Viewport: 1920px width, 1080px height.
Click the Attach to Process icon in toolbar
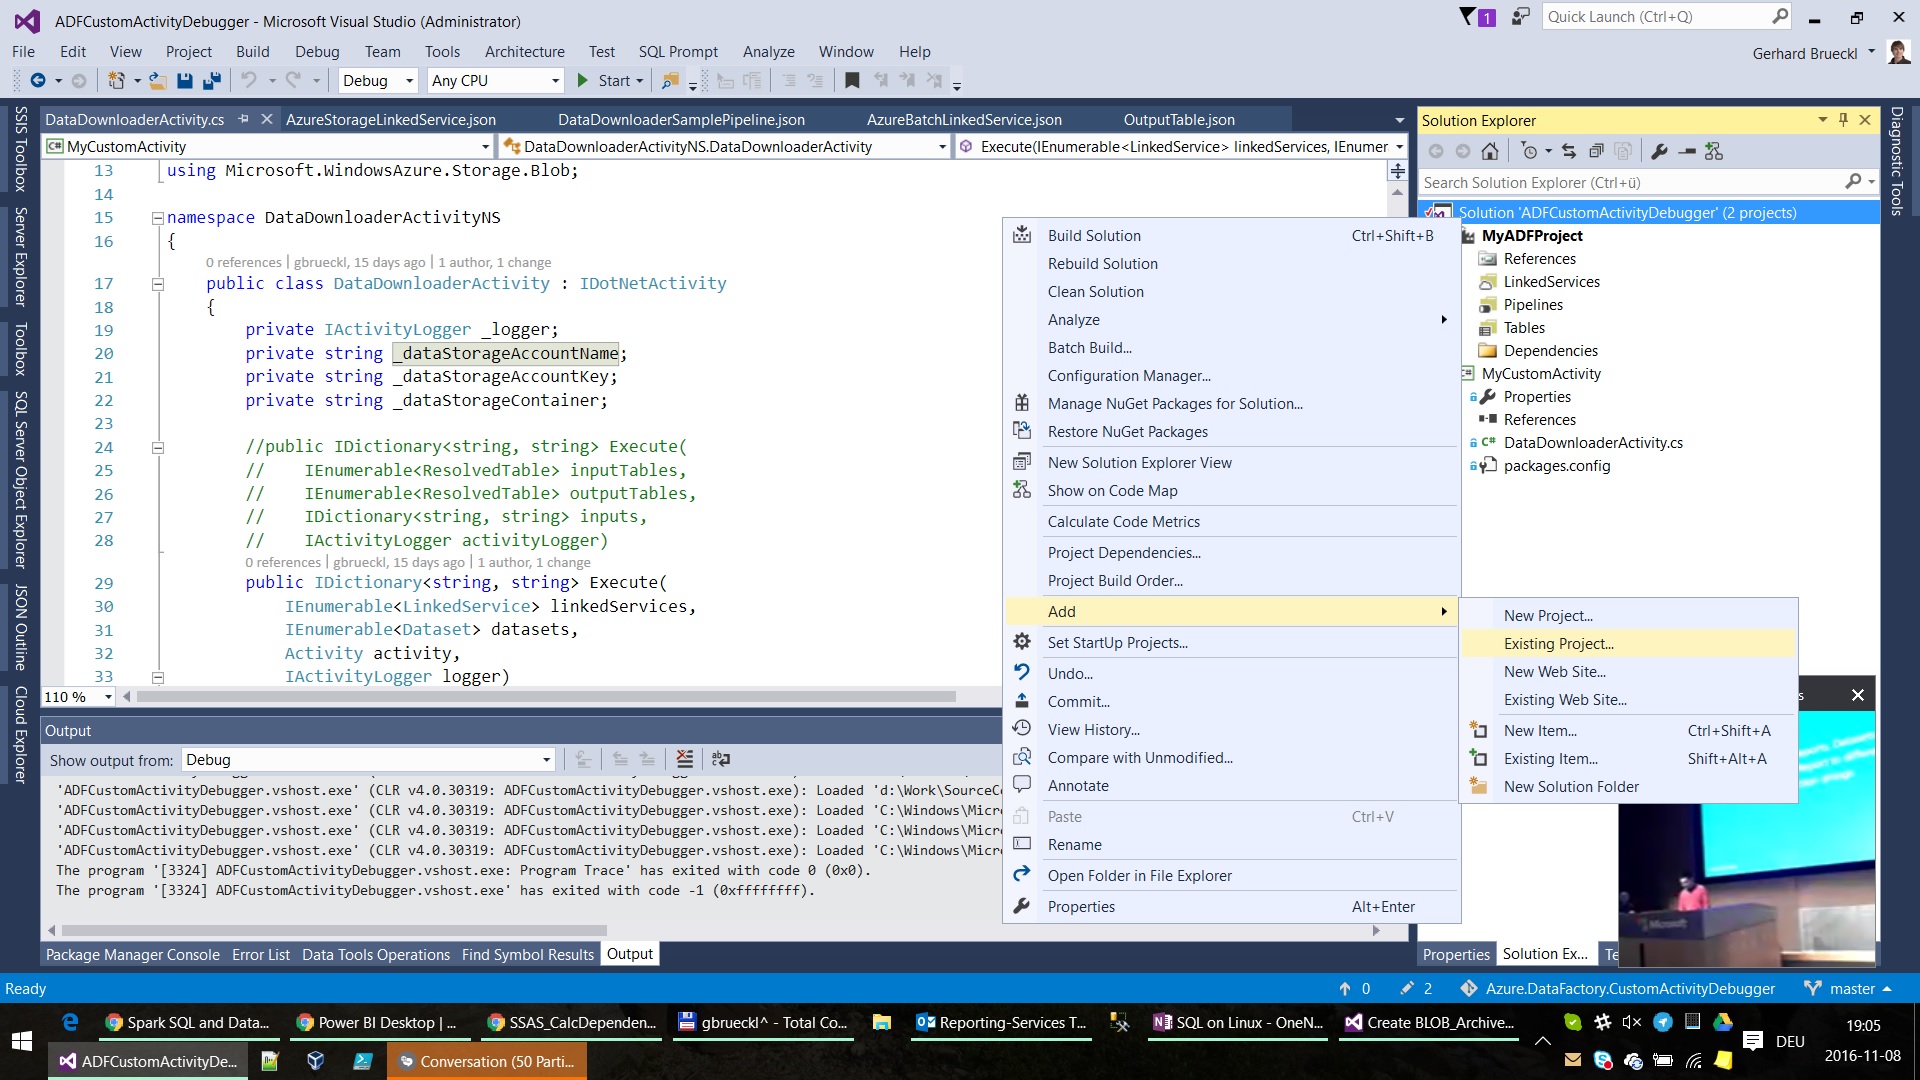point(671,80)
